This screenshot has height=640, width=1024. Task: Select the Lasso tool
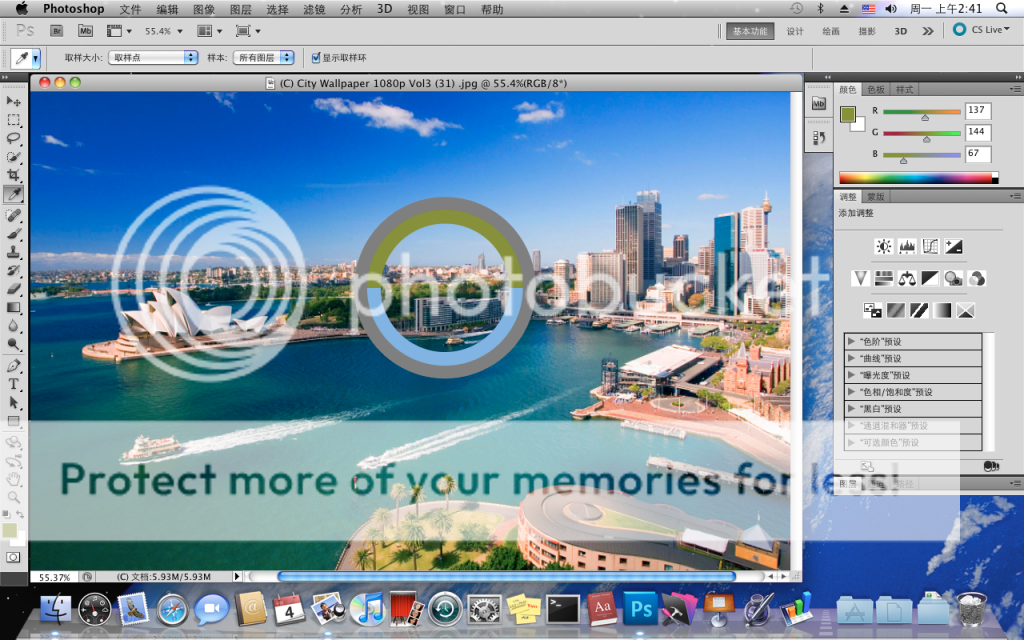(13, 138)
